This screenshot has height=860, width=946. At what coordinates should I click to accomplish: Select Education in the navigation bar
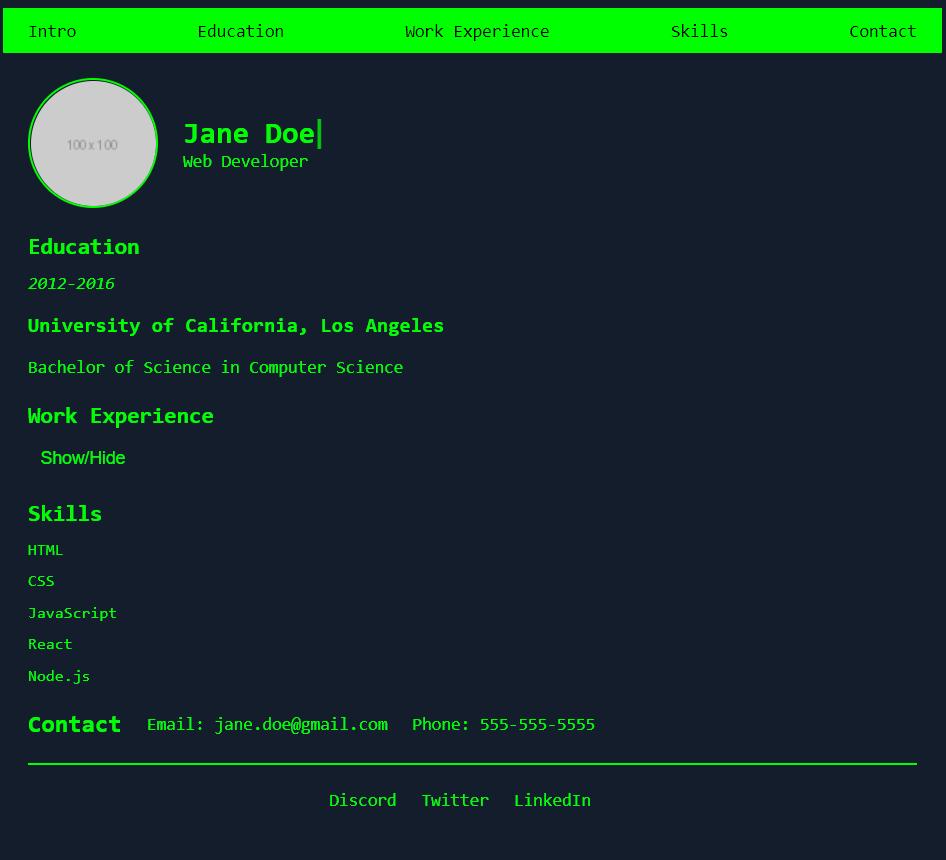(x=240, y=31)
